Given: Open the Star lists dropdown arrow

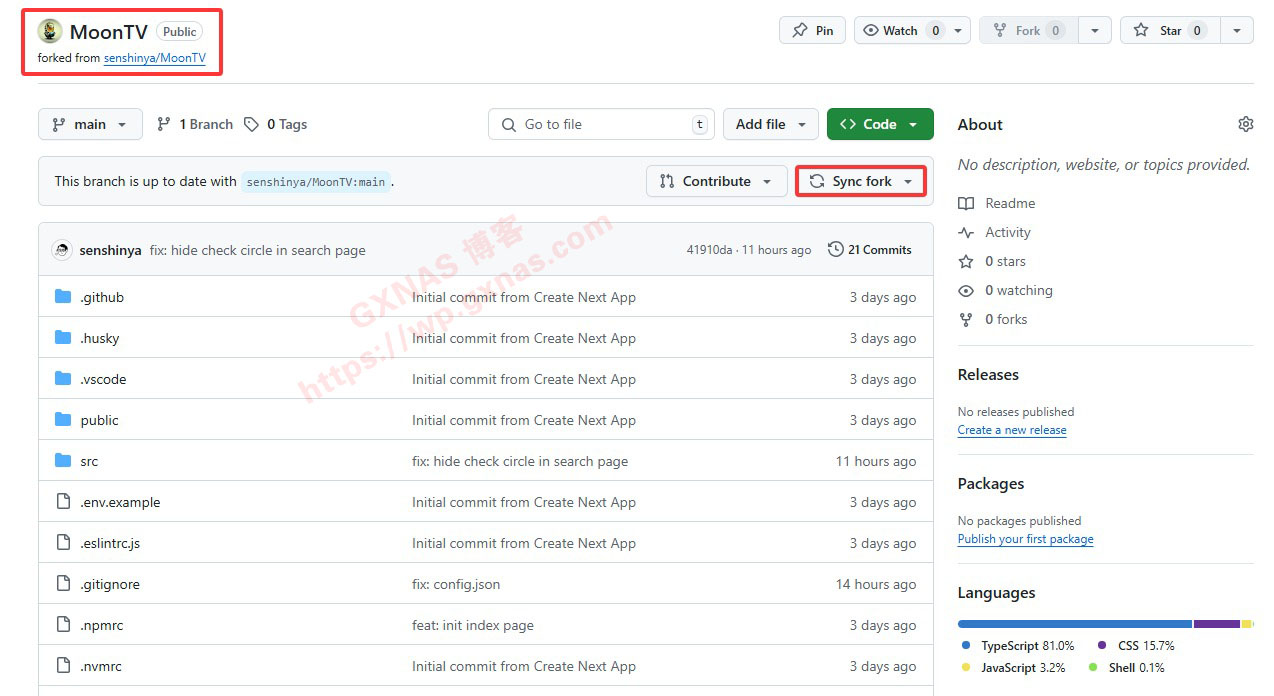Looking at the screenshot, I should coord(1237,30).
